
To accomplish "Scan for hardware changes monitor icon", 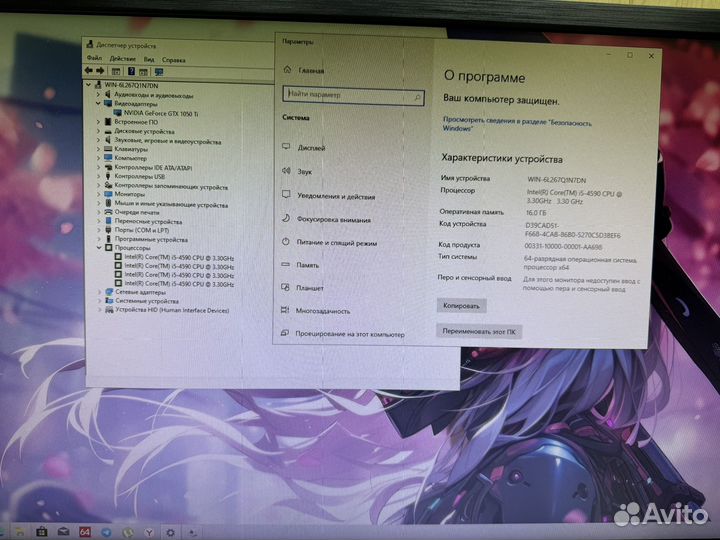I will click(x=159, y=72).
